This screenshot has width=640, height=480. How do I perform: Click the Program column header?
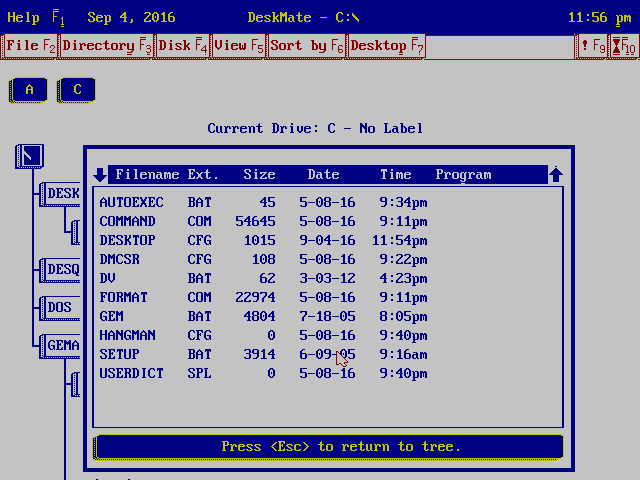pos(463,175)
